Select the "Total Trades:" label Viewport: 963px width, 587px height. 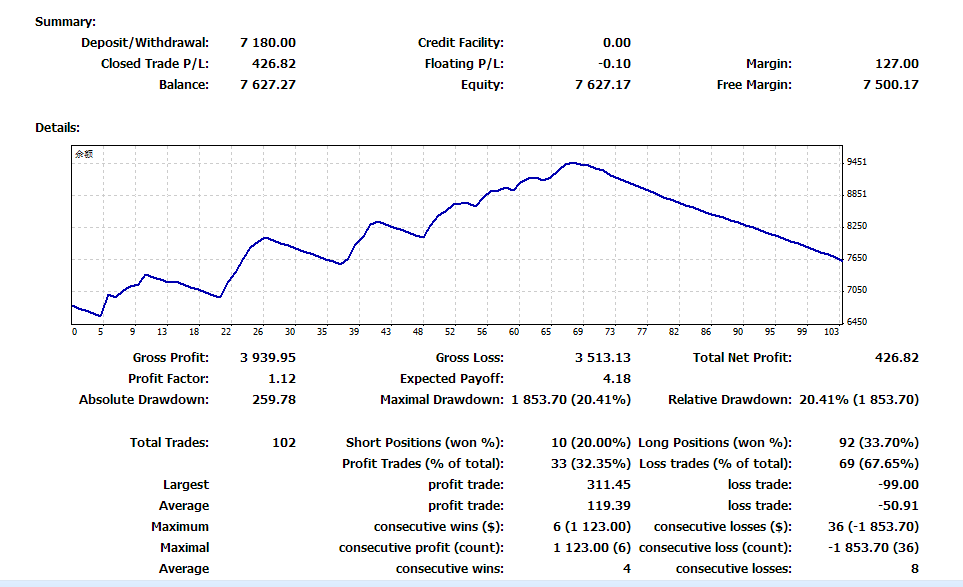coord(170,442)
